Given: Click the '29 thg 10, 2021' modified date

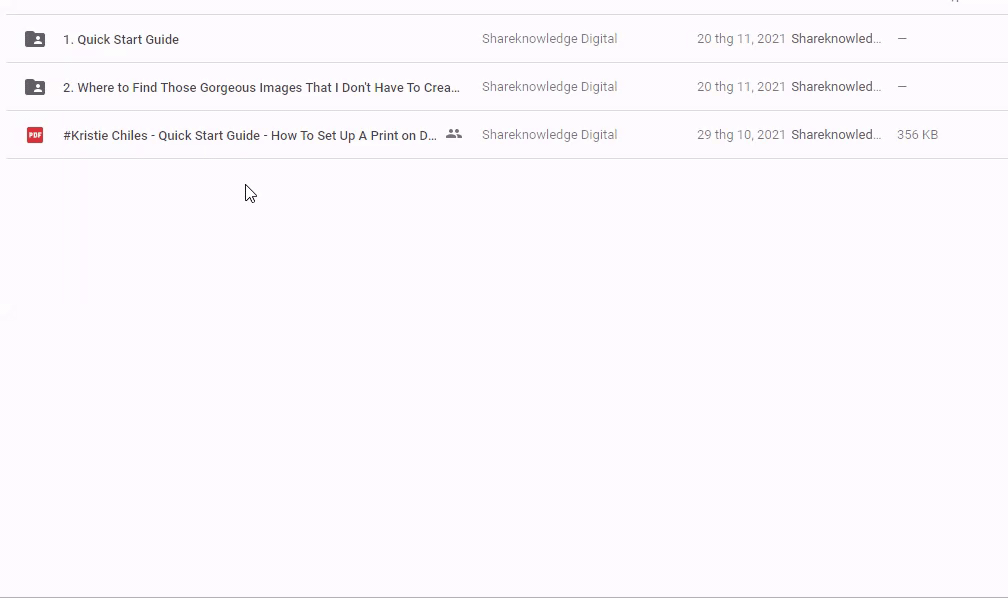Looking at the screenshot, I should coord(741,135).
